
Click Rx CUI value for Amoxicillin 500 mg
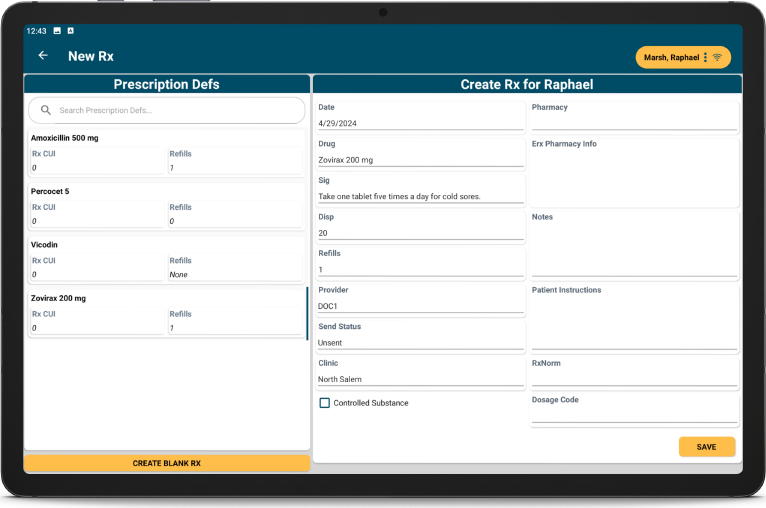click(x=34, y=168)
